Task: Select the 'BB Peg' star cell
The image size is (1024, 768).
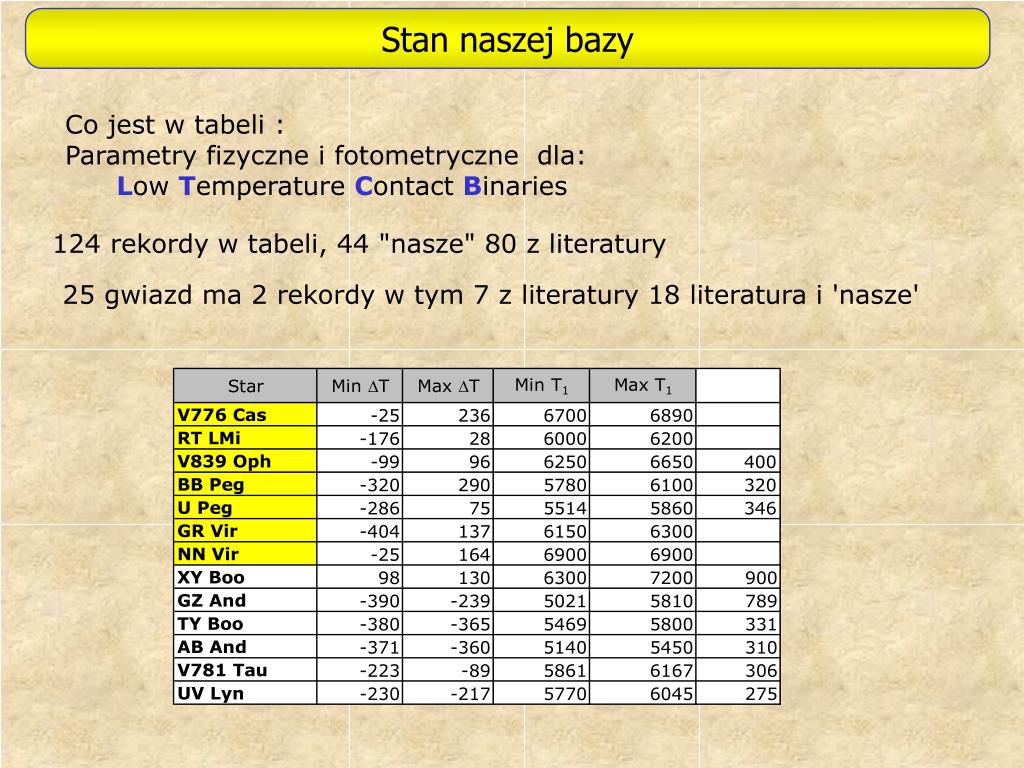Action: pyautogui.click(x=246, y=484)
